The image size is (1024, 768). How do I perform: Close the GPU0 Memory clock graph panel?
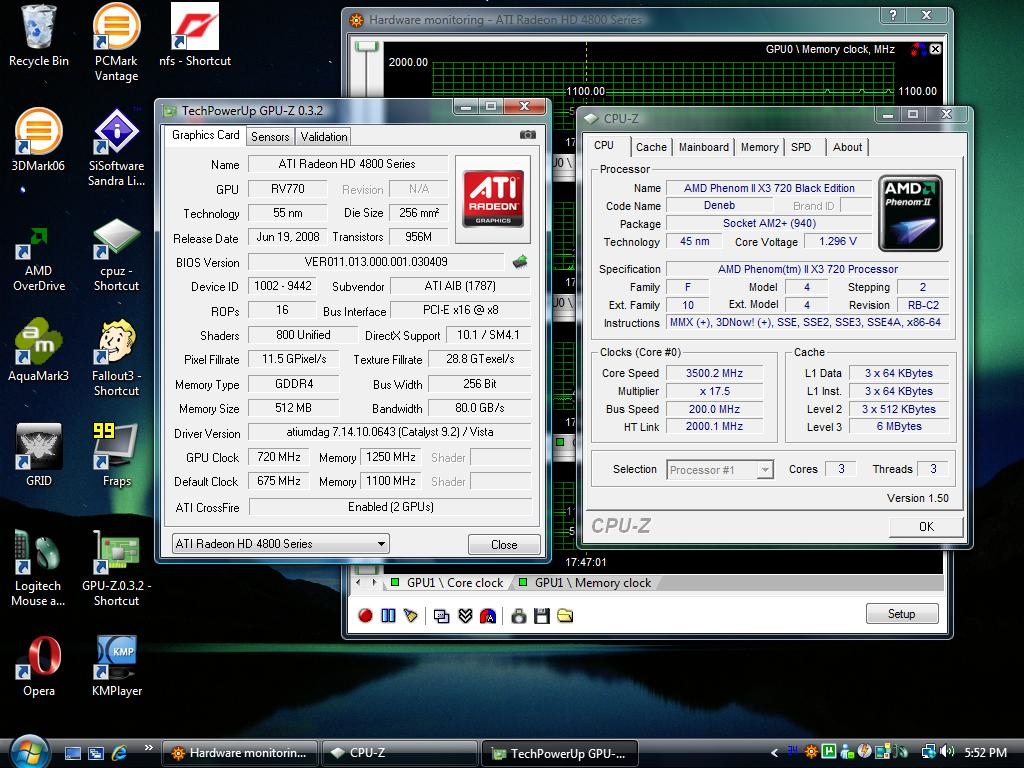pos(935,49)
